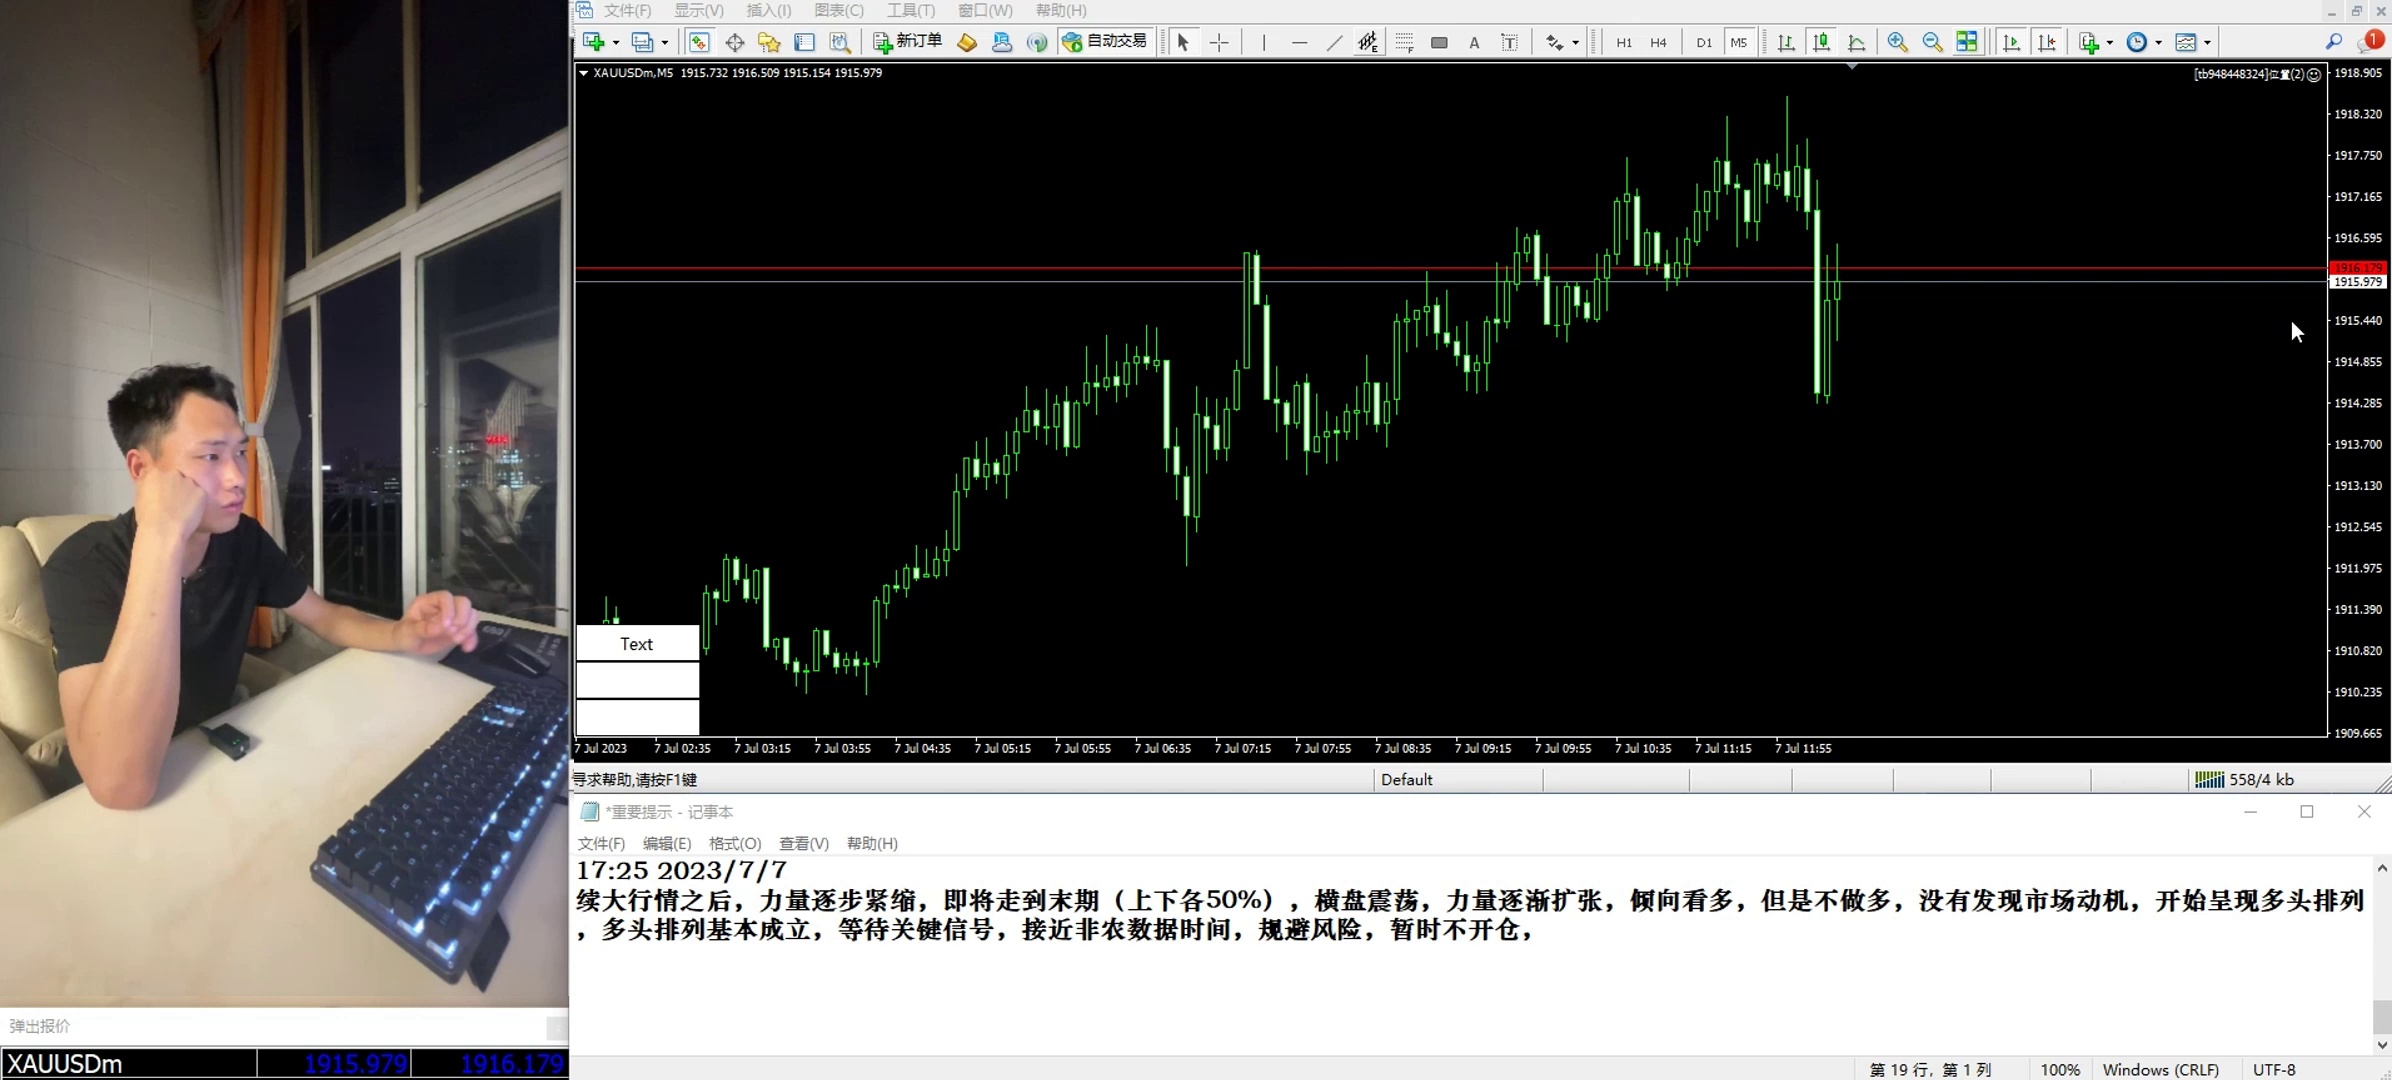Image resolution: width=2392 pixels, height=1080 pixels.
Task: Expand the new chart dropdown arrow
Action: point(616,42)
